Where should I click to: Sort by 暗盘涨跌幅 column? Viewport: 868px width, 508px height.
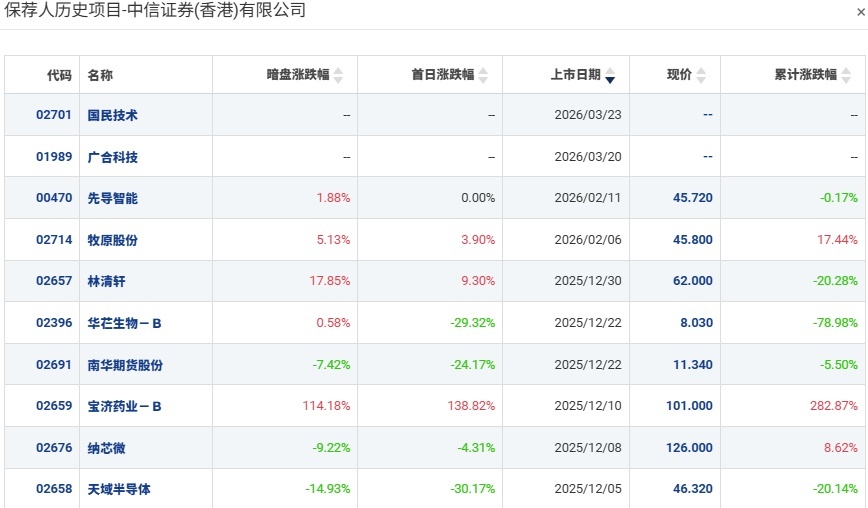[x=305, y=75]
